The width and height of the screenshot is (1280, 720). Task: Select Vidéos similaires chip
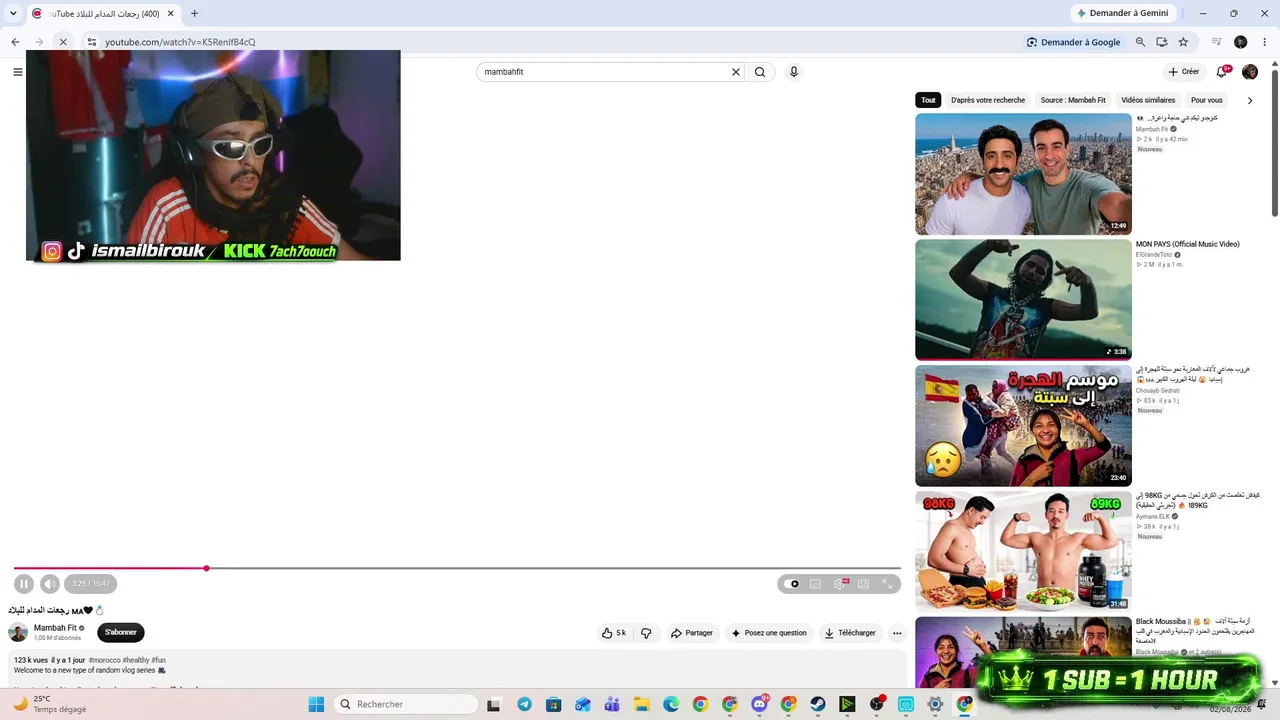[1148, 100]
